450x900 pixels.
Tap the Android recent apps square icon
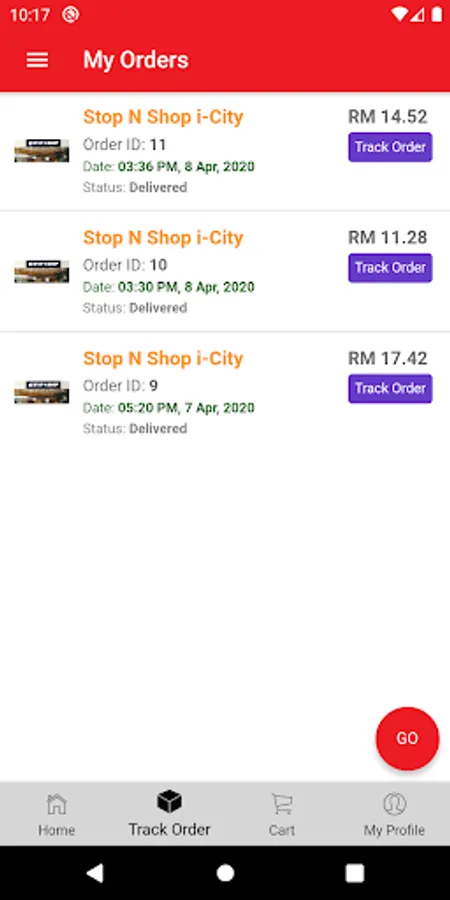355,873
